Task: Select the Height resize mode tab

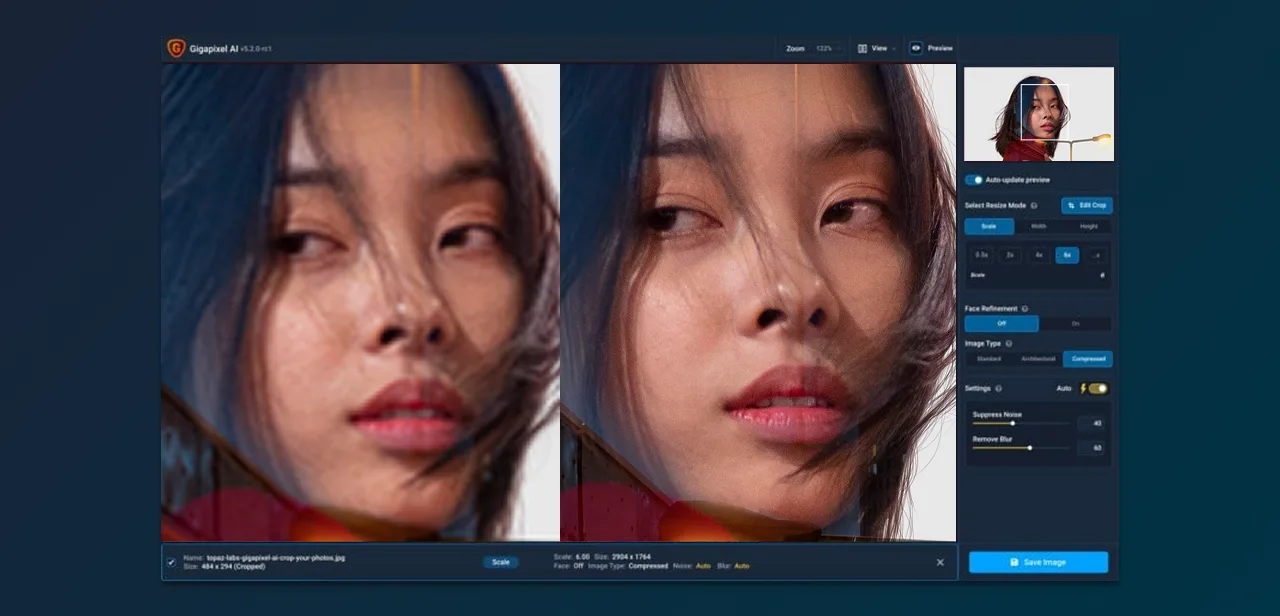Action: pos(1087,227)
